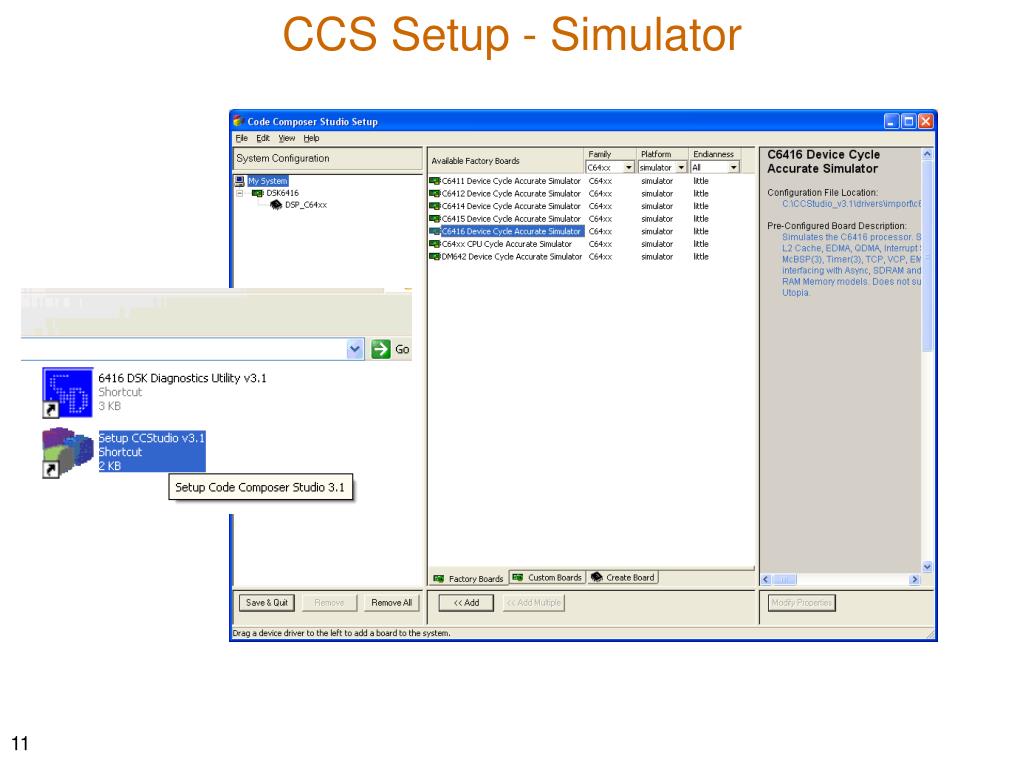The height and width of the screenshot is (768, 1024).
Task: Click board icon beside DM642 simulator
Action: click(434, 257)
